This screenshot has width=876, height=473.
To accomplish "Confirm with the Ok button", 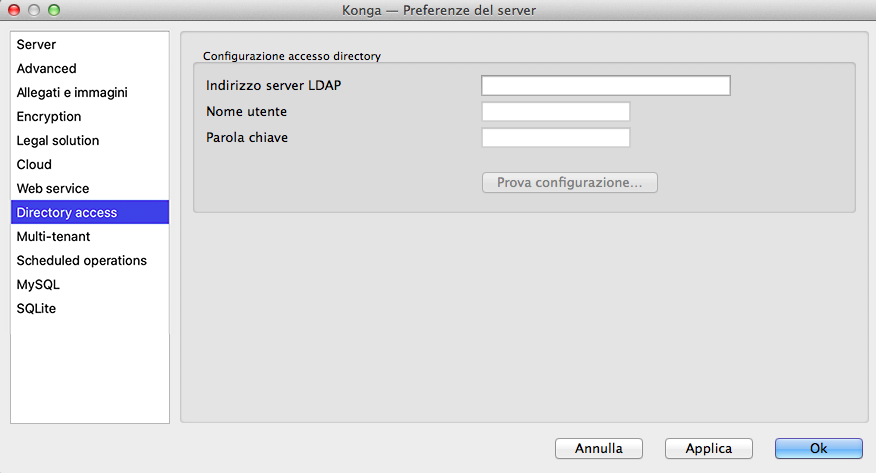I will coord(818,449).
